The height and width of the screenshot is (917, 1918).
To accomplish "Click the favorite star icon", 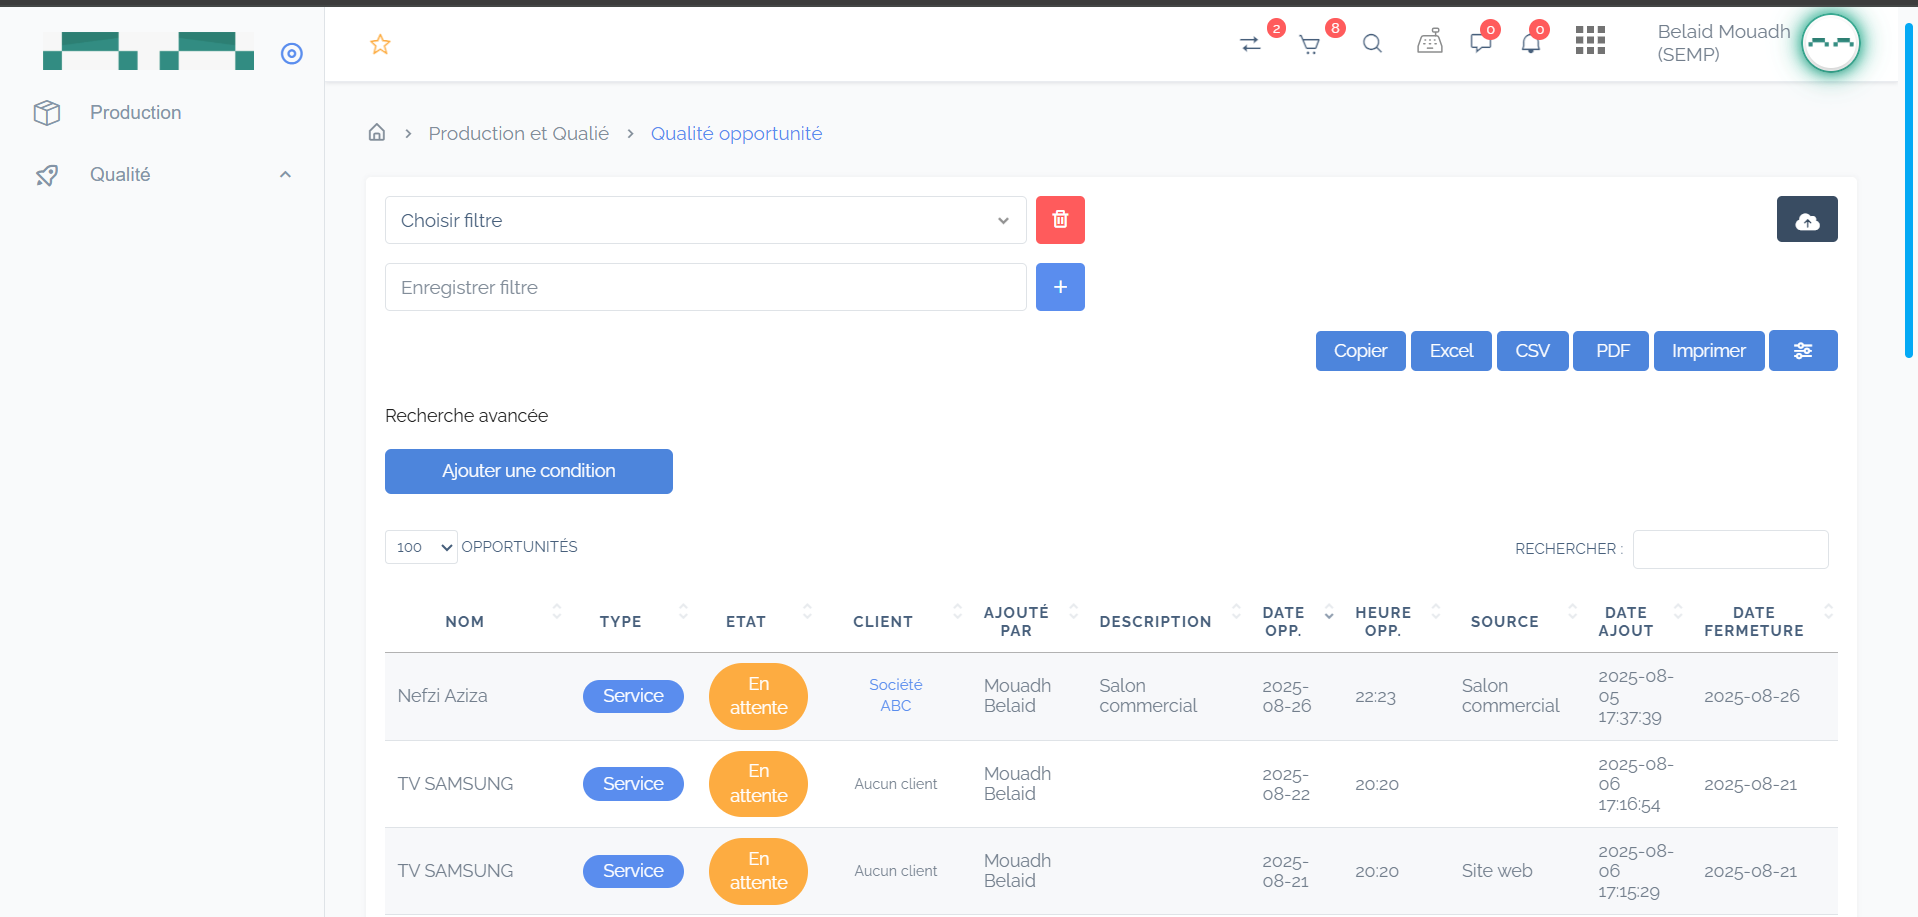I will [x=380, y=44].
